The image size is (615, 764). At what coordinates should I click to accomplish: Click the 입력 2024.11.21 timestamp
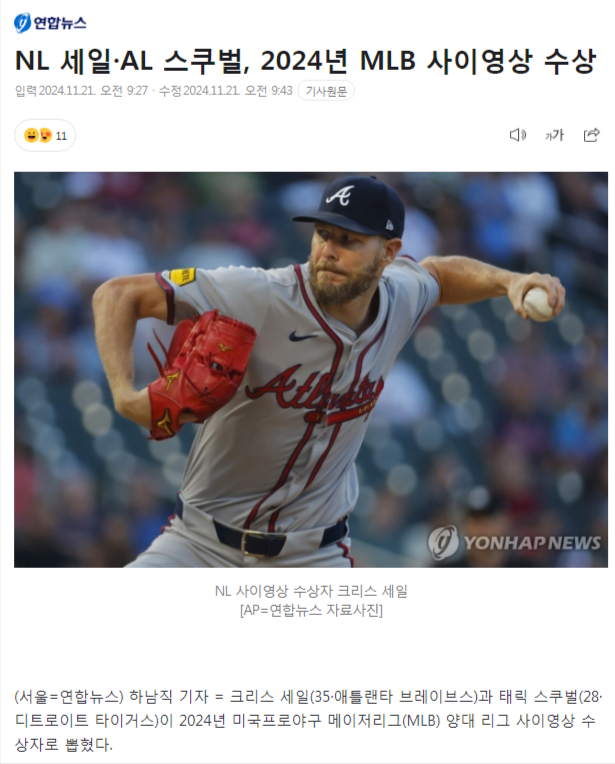pos(81,91)
